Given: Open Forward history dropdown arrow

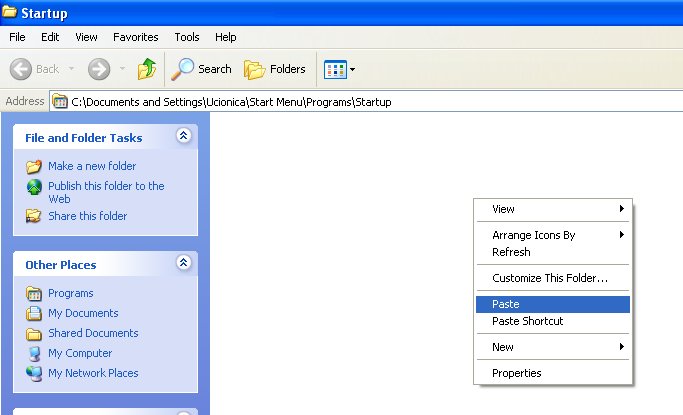Looking at the screenshot, I should (122, 69).
